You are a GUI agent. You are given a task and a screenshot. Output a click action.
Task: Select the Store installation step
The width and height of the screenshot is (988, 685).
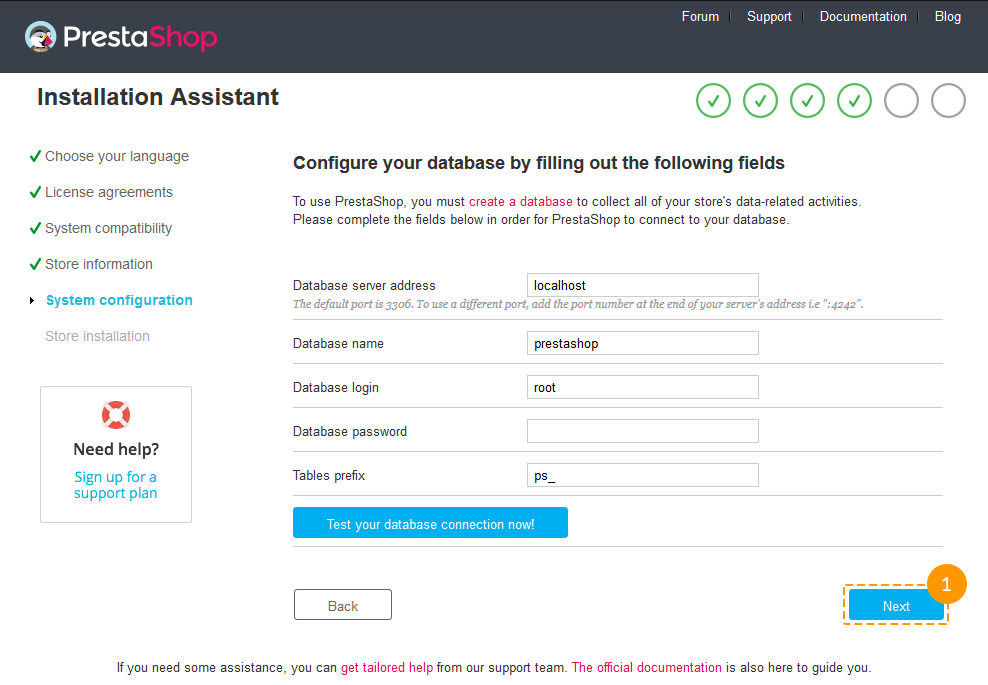point(97,336)
